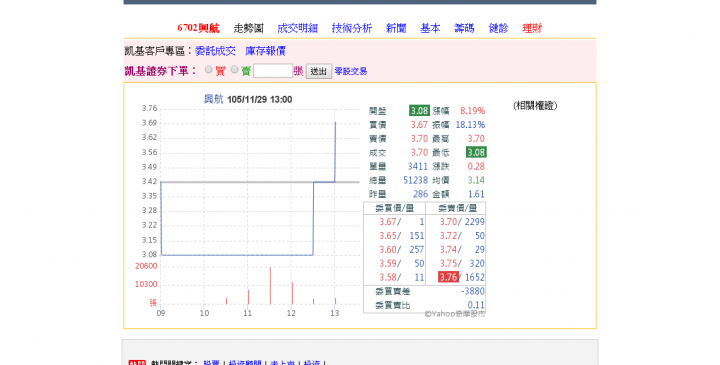The image size is (720, 365).
Task: Click the 20600 volume axis label
Action: [x=146, y=266]
